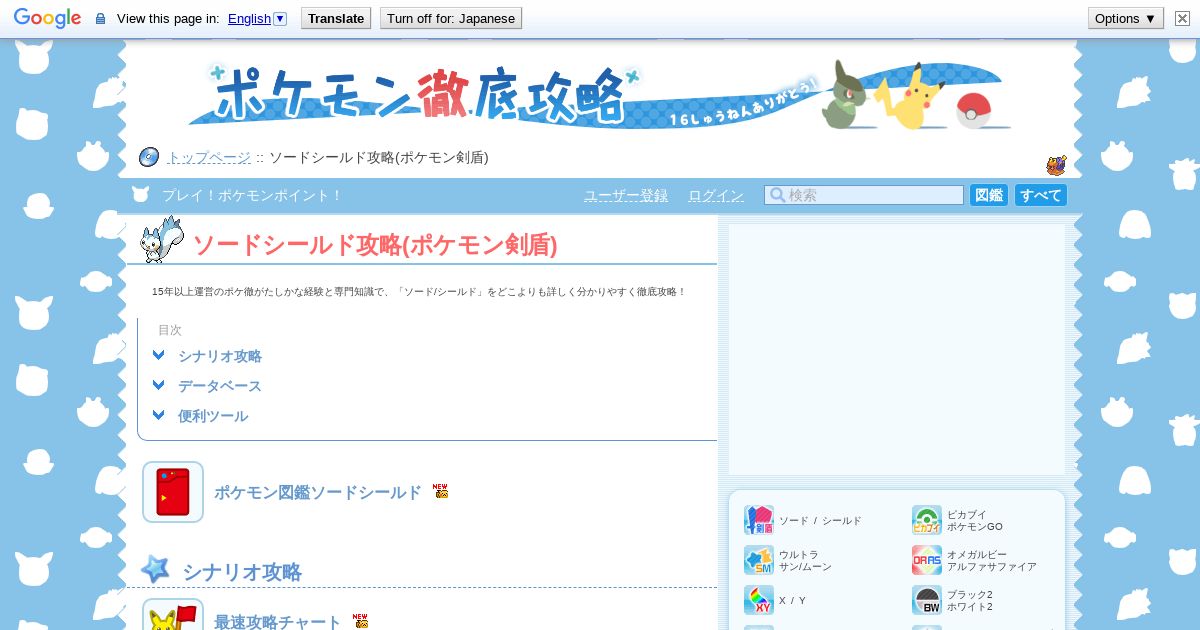Open プレイ！ポケモンポイント！ link
1200x630 pixels.
coord(252,195)
